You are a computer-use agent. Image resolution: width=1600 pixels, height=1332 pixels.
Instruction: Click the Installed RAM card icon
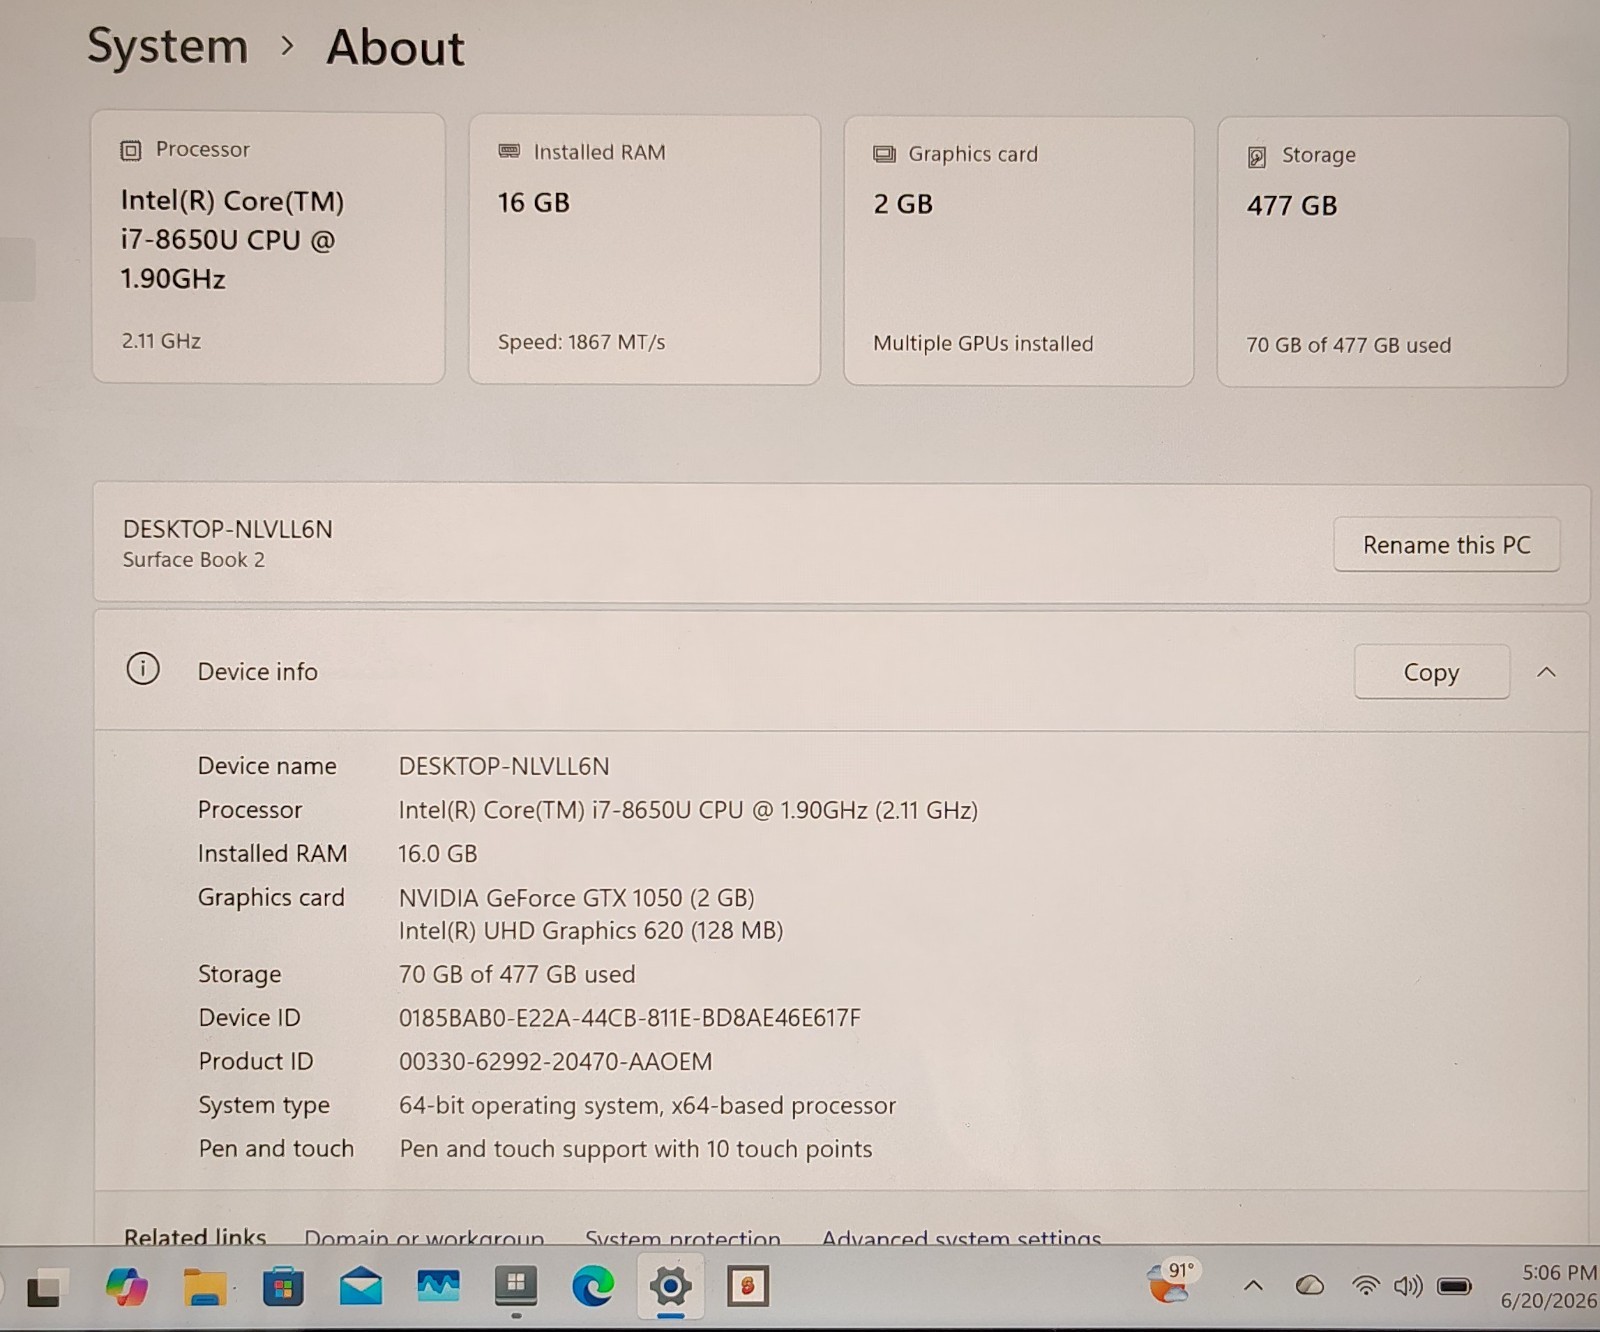pyautogui.click(x=509, y=151)
